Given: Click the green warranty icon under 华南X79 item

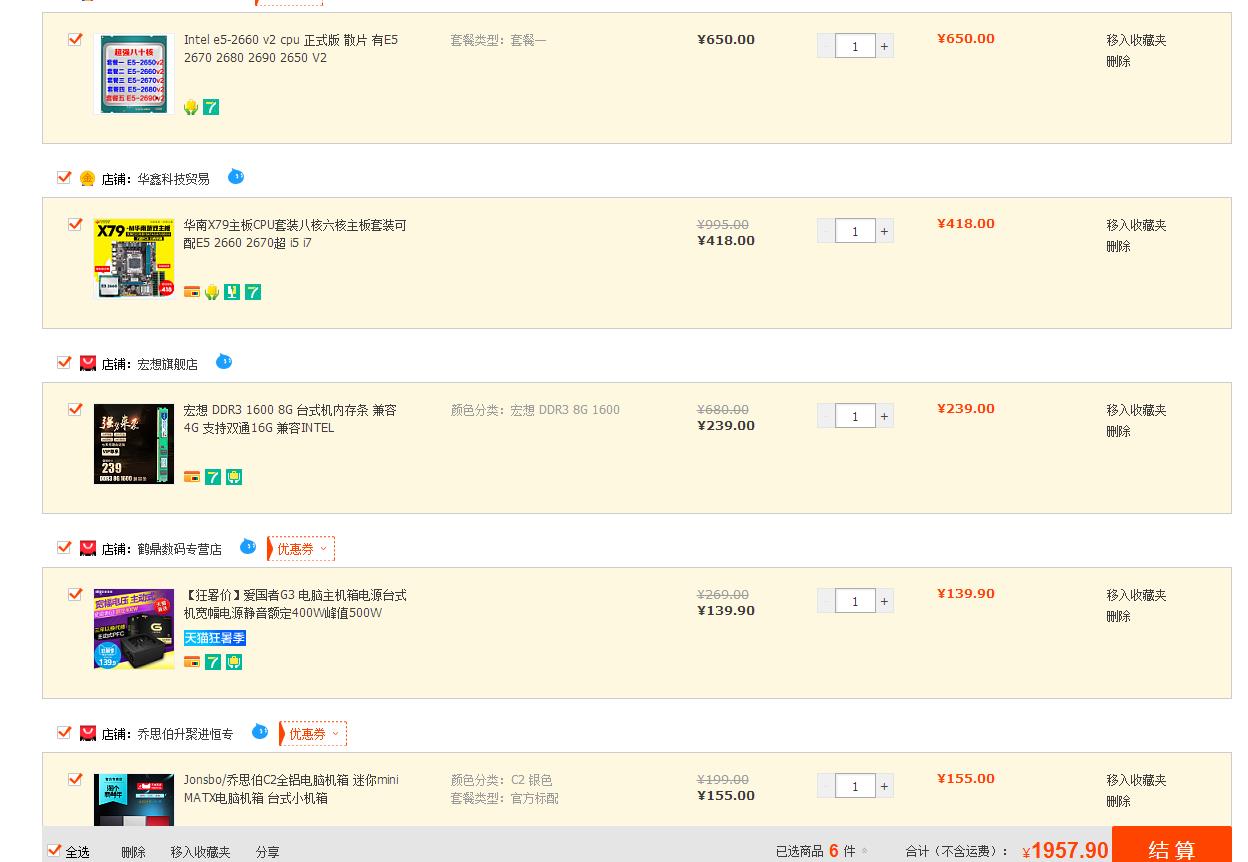Looking at the screenshot, I should coord(232,292).
